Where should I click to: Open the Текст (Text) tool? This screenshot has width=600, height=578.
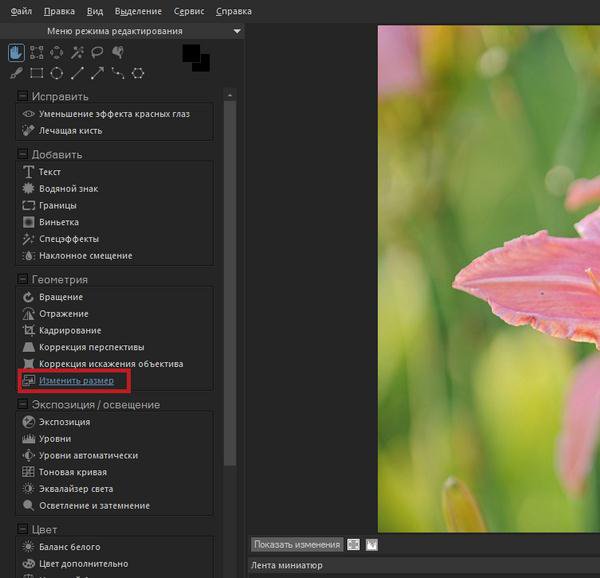click(x=49, y=172)
